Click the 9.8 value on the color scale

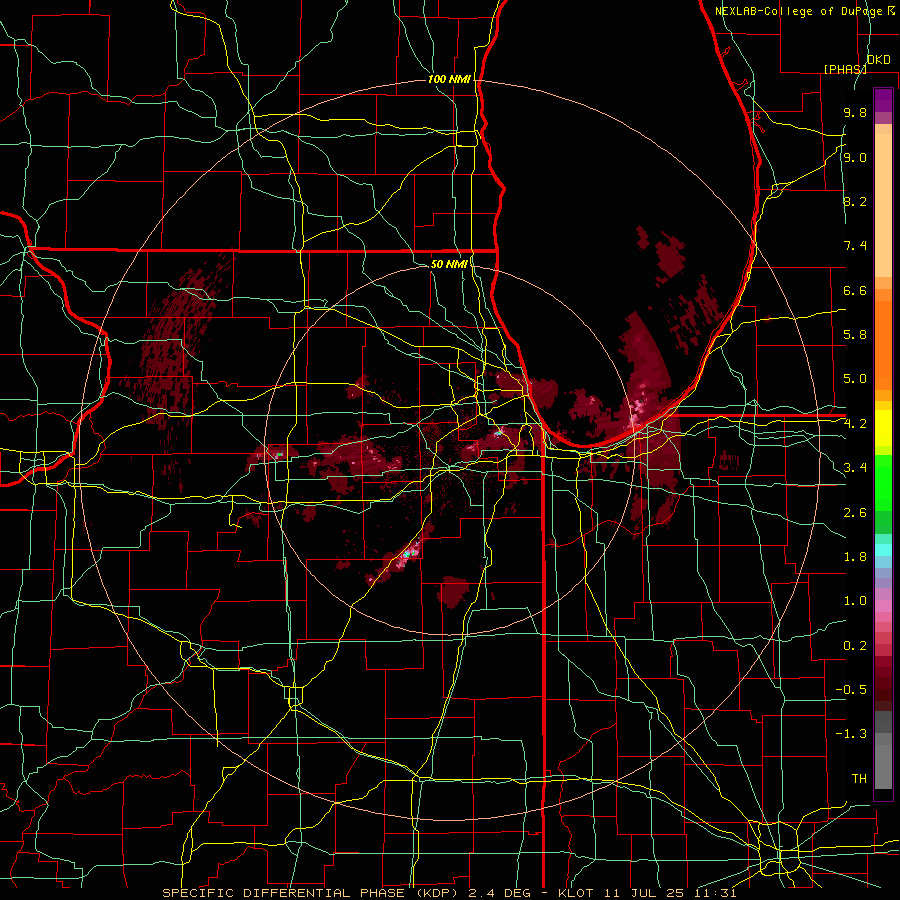click(x=855, y=113)
